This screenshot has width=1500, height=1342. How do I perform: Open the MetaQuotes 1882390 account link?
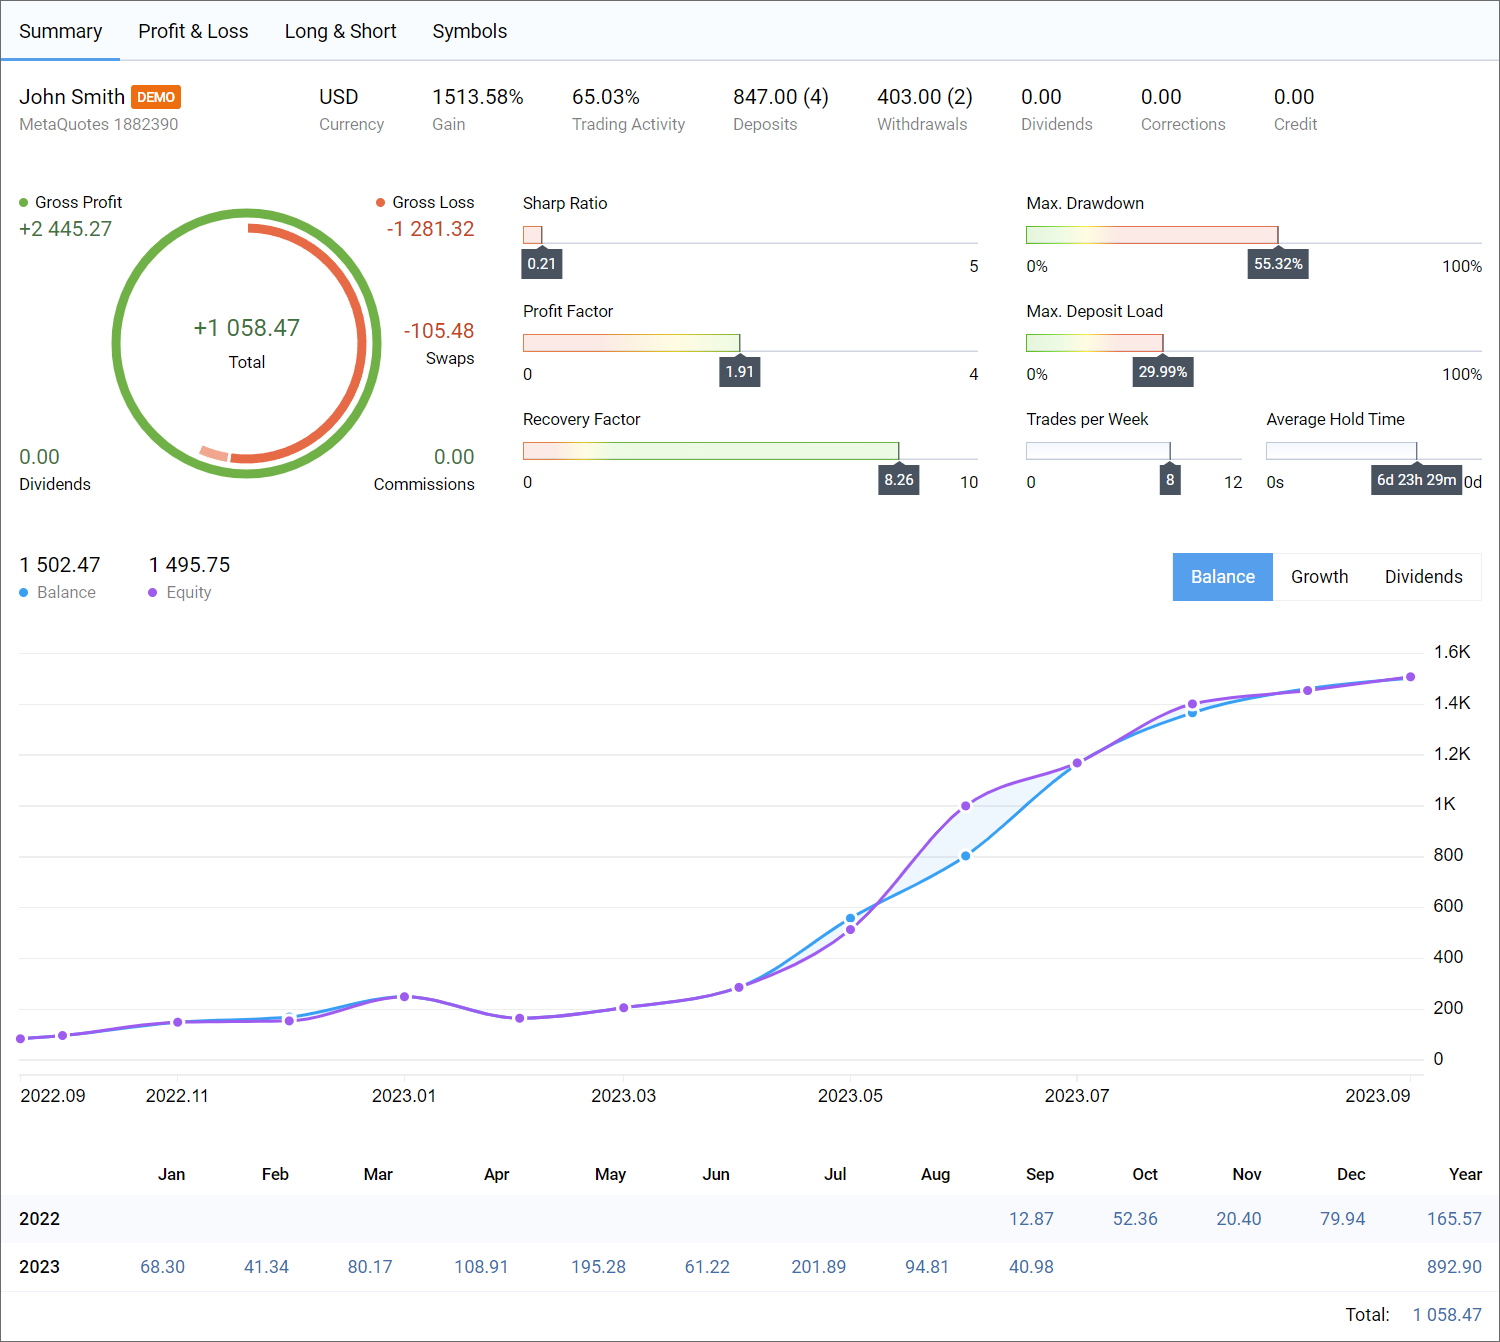(x=98, y=124)
